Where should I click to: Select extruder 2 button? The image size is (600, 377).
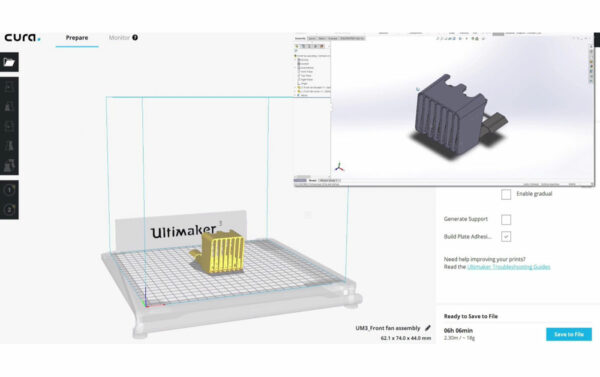(9, 209)
